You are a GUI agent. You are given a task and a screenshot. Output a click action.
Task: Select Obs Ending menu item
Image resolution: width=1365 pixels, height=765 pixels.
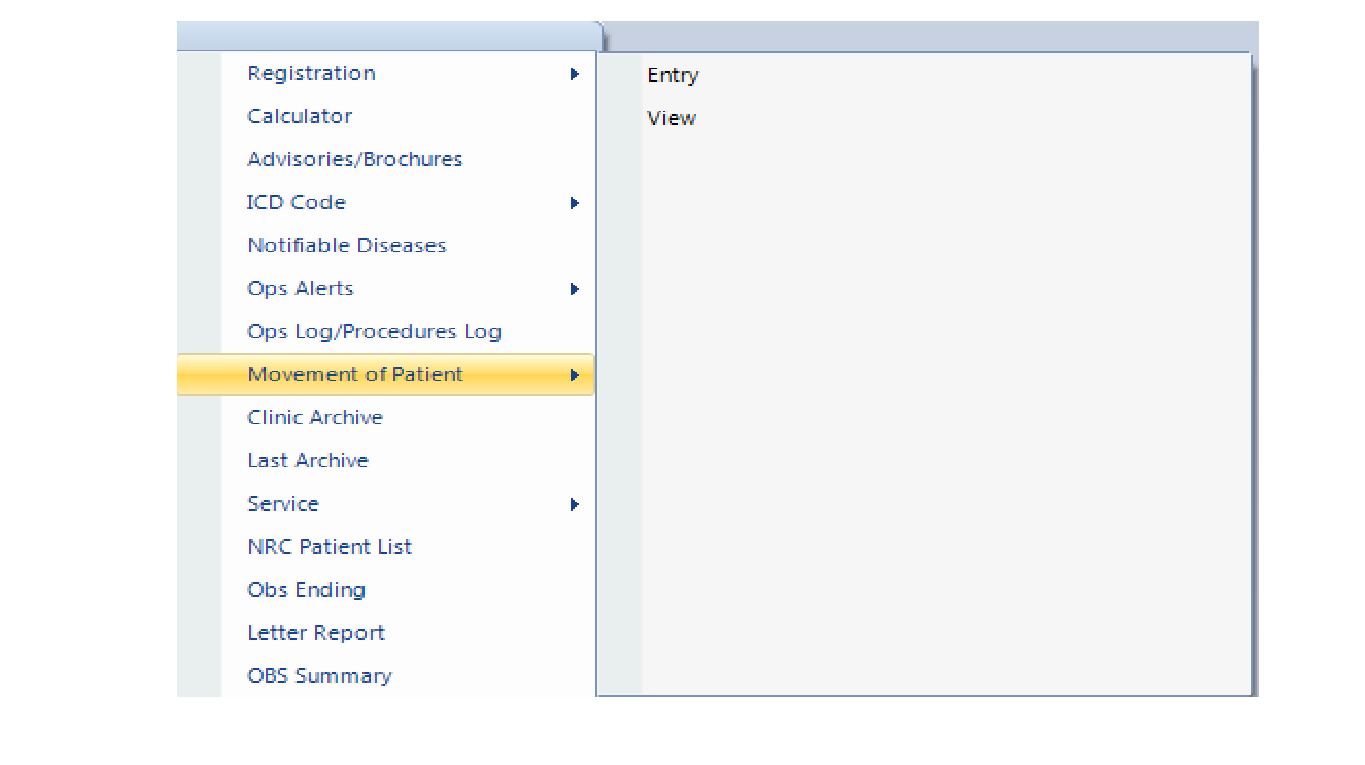point(306,590)
